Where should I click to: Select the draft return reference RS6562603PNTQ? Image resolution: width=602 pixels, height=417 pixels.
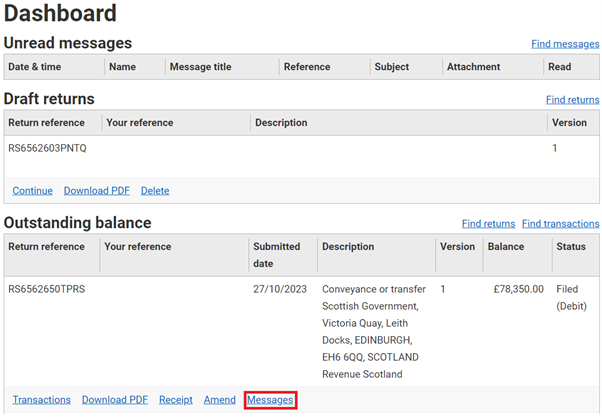(x=47, y=148)
